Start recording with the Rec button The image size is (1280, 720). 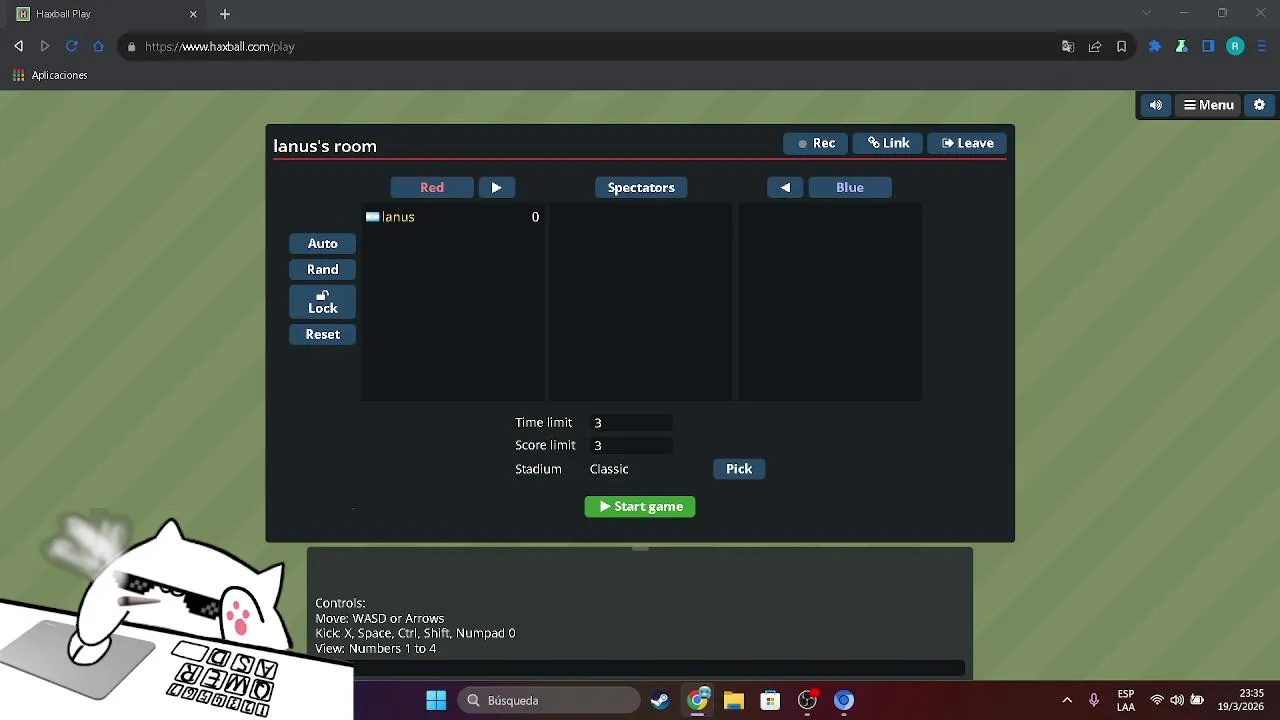click(x=816, y=143)
